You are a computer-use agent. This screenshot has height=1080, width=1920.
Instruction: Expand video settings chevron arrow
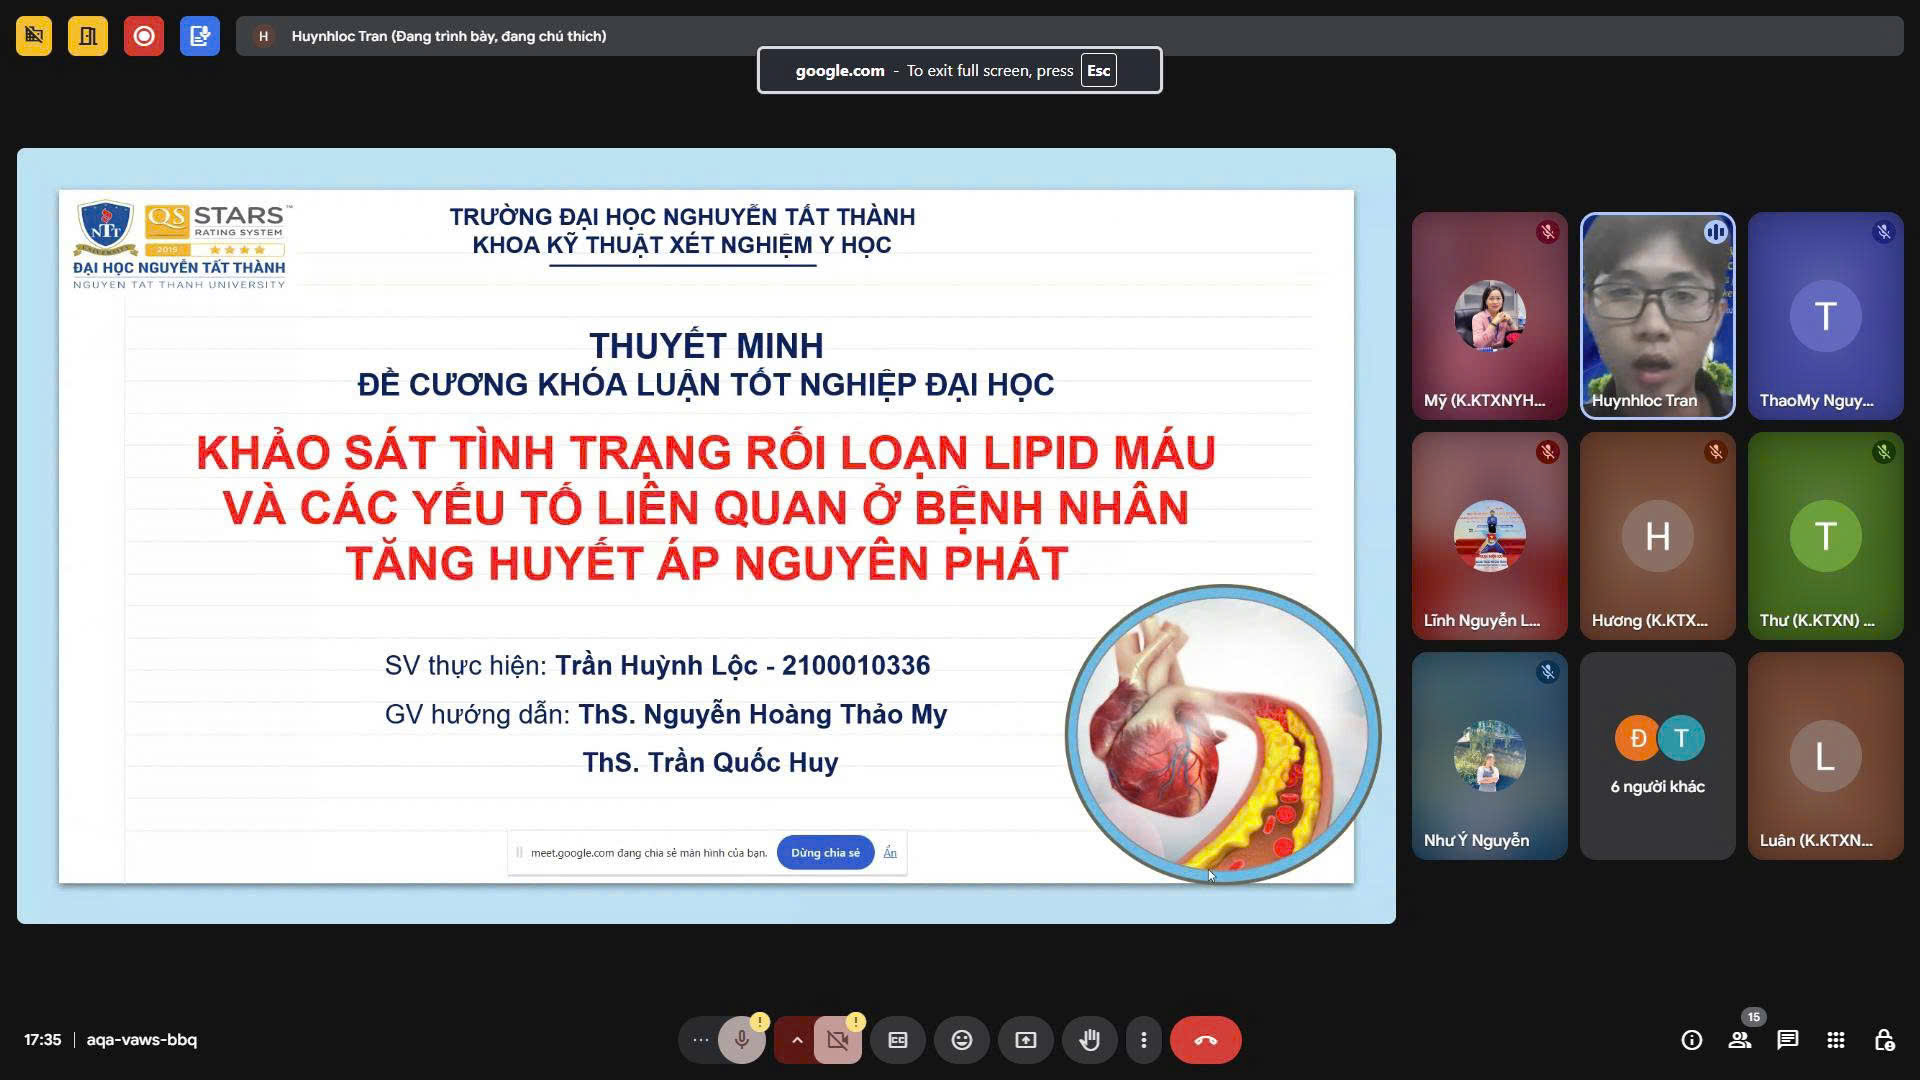click(x=797, y=1040)
